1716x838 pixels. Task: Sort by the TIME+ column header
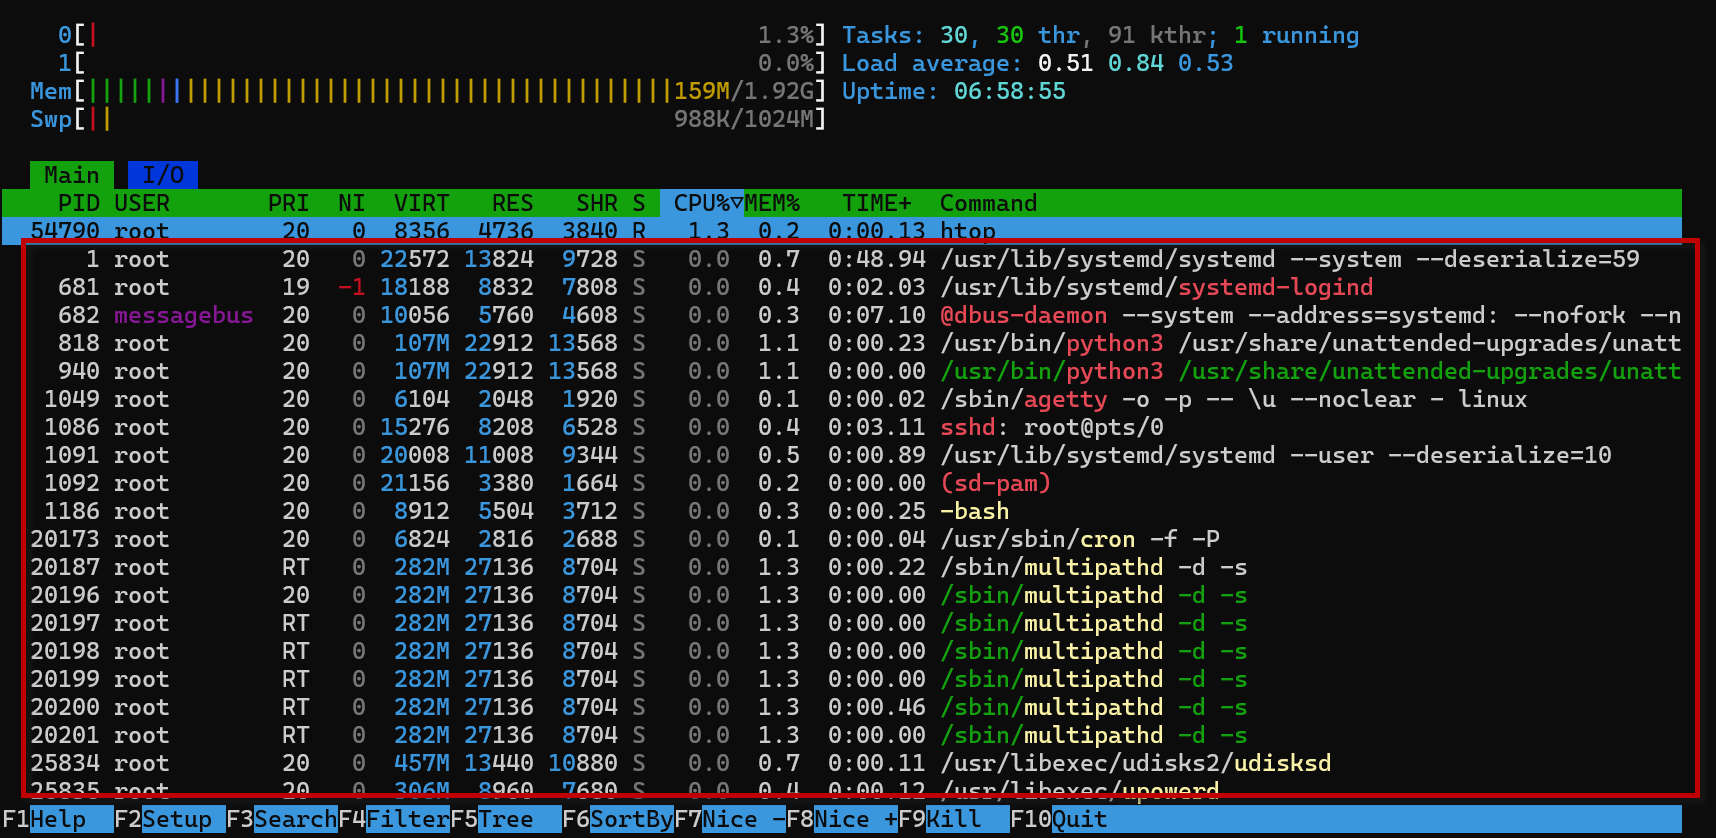(x=876, y=203)
